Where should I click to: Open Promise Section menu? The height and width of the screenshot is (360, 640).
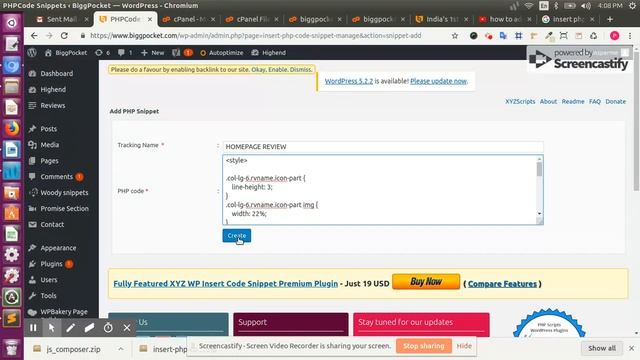pyautogui.click(x=64, y=209)
